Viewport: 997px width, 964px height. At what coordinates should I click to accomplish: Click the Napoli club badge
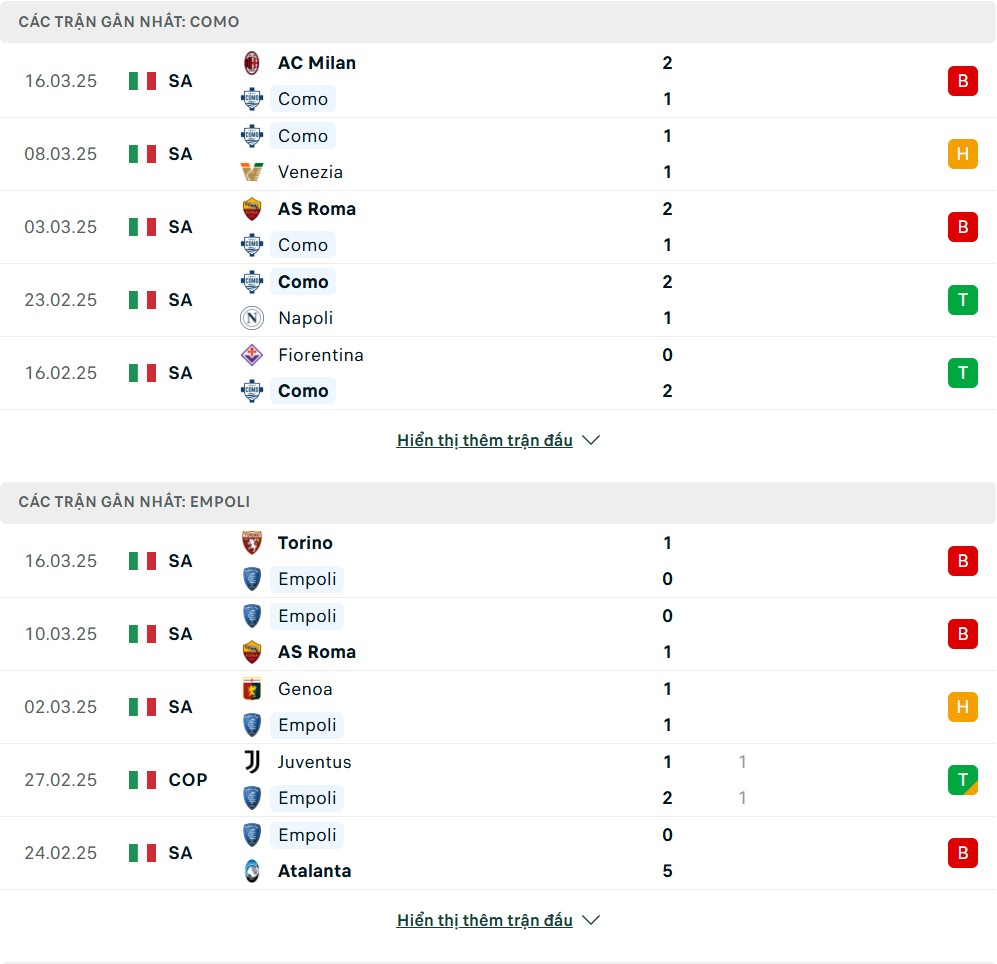252,318
